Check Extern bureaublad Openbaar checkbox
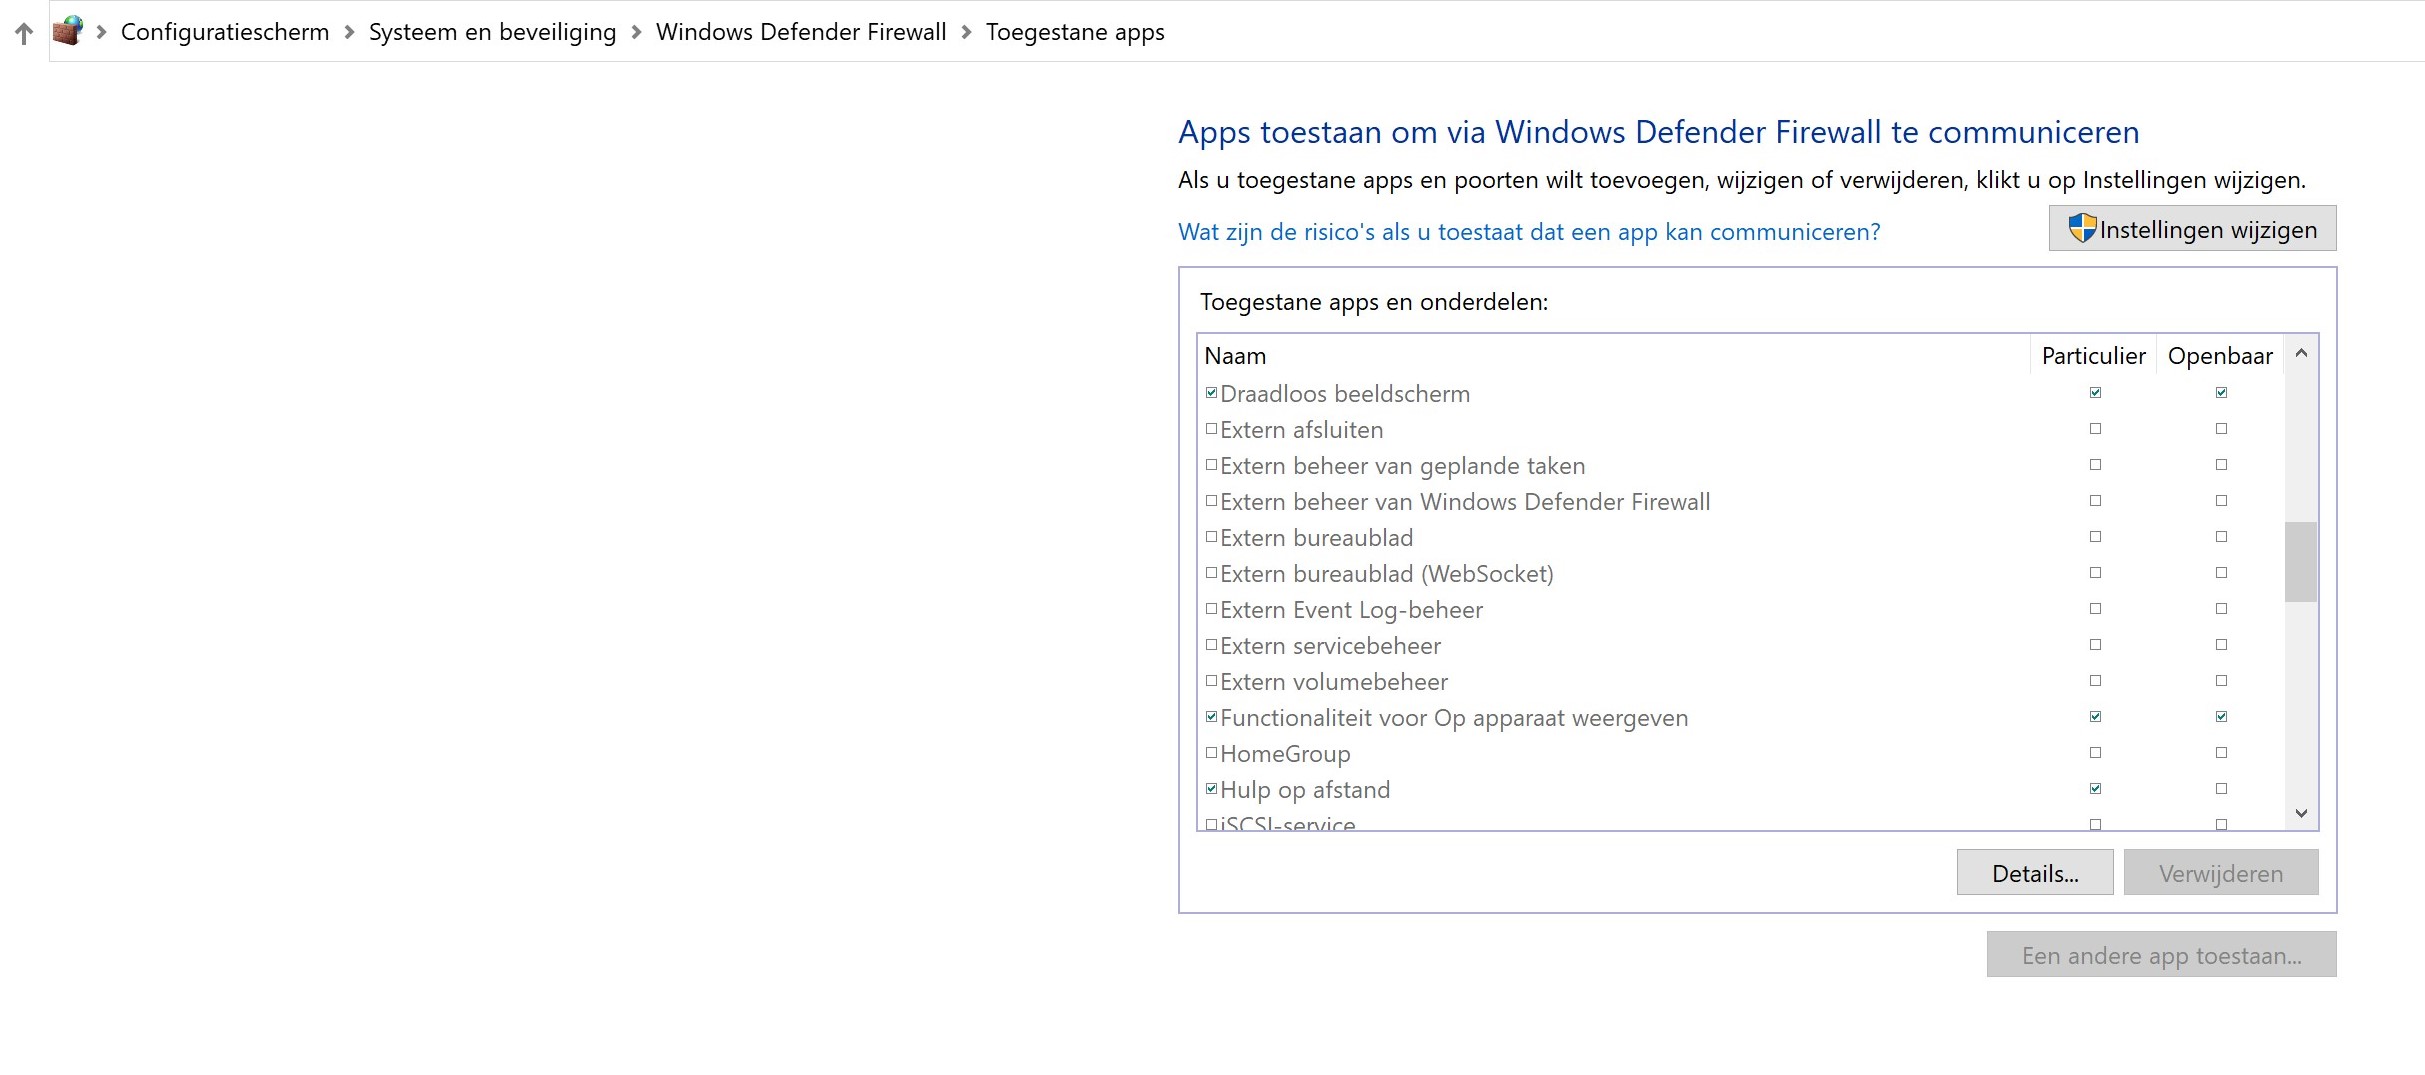 (2221, 537)
